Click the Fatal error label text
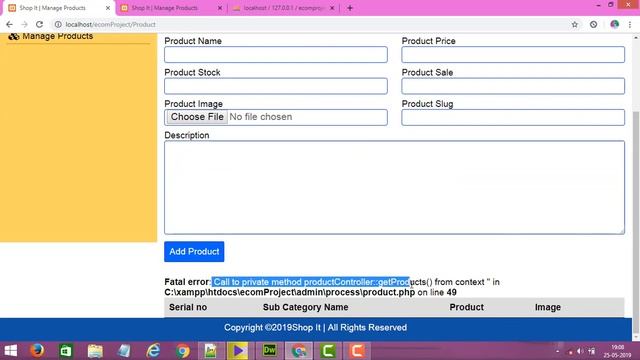Screen dimensions: 640x360 pyautogui.click(x=187, y=282)
